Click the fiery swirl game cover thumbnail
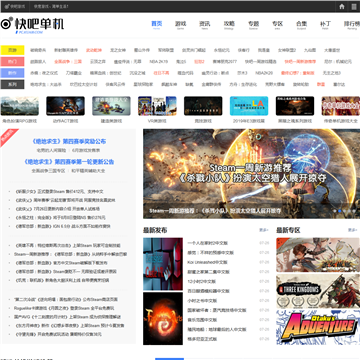This screenshot has width=360, height=360. tap(163, 319)
